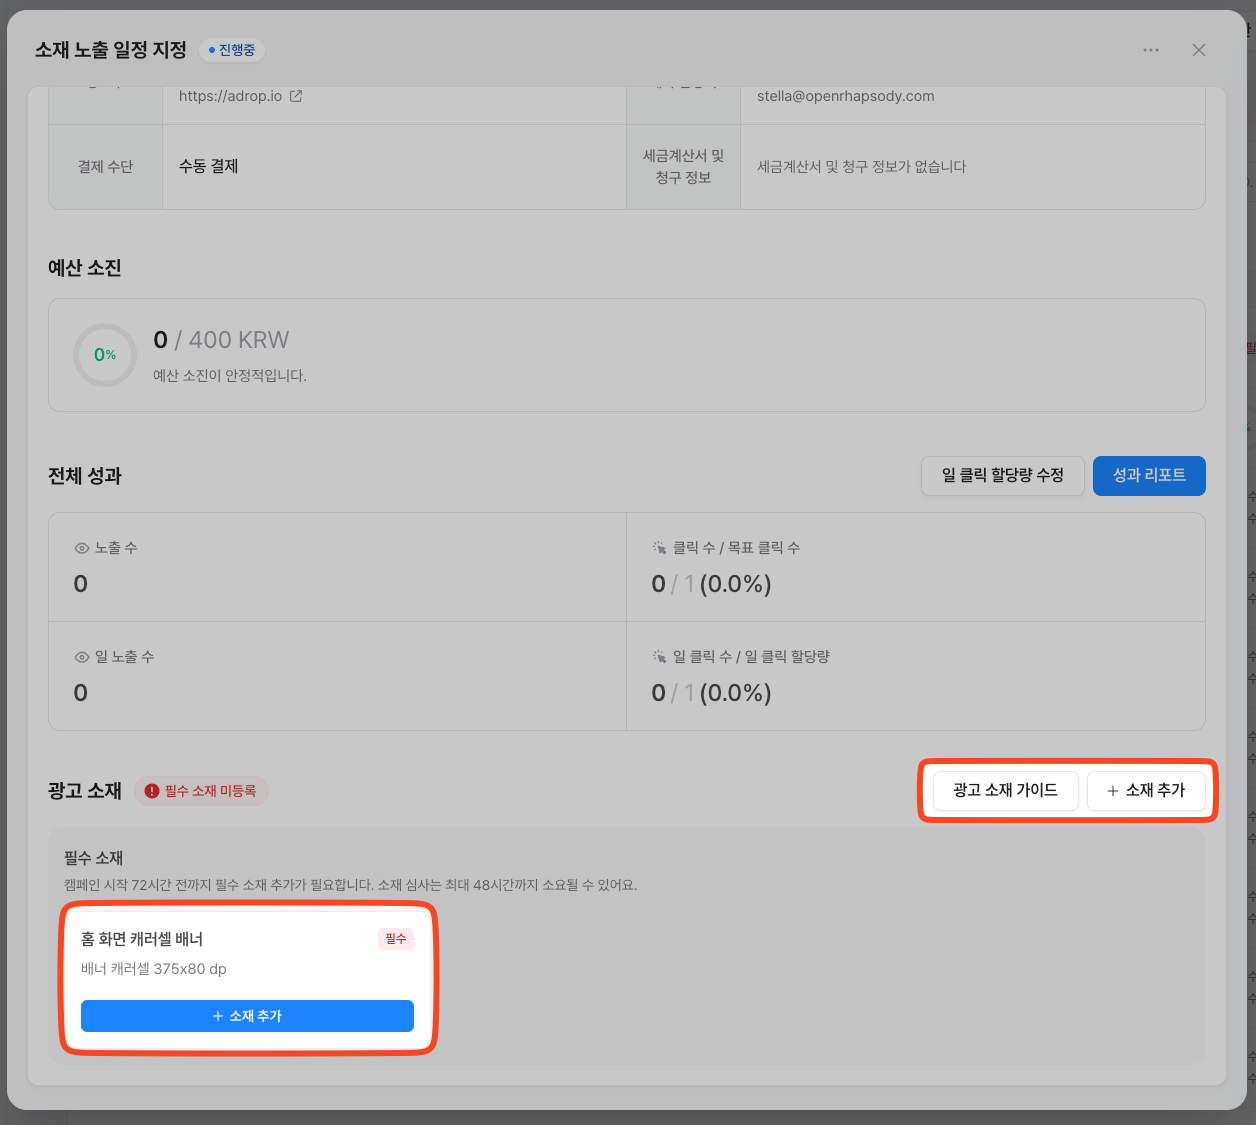Close the 소재 노출 일정 지정 dialog

click(1198, 50)
